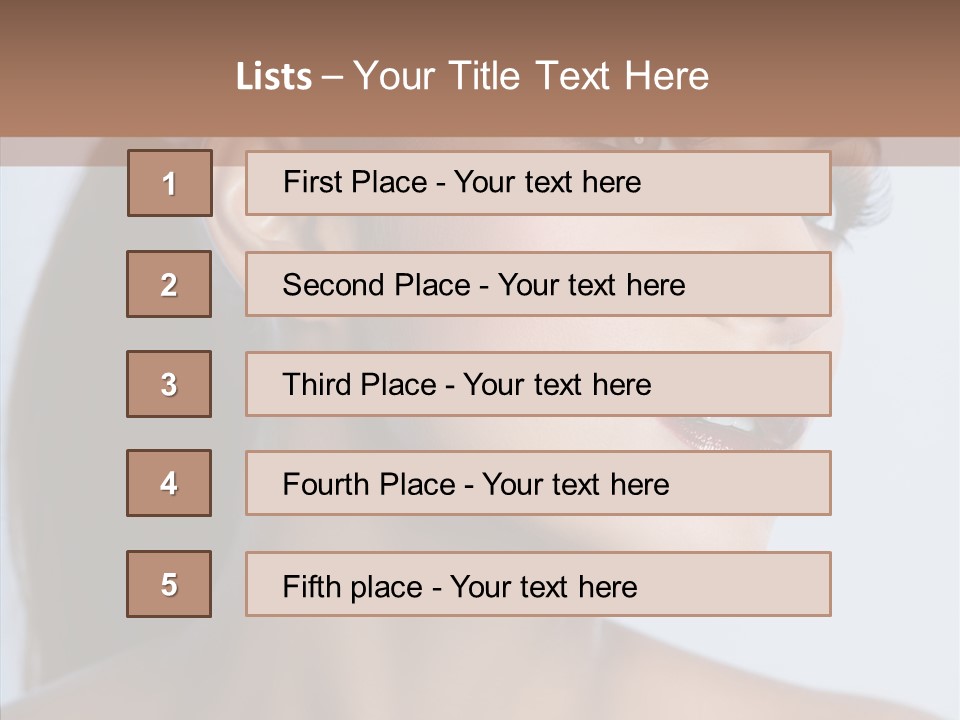Click the words Title Text Here in the heading

tap(579, 76)
